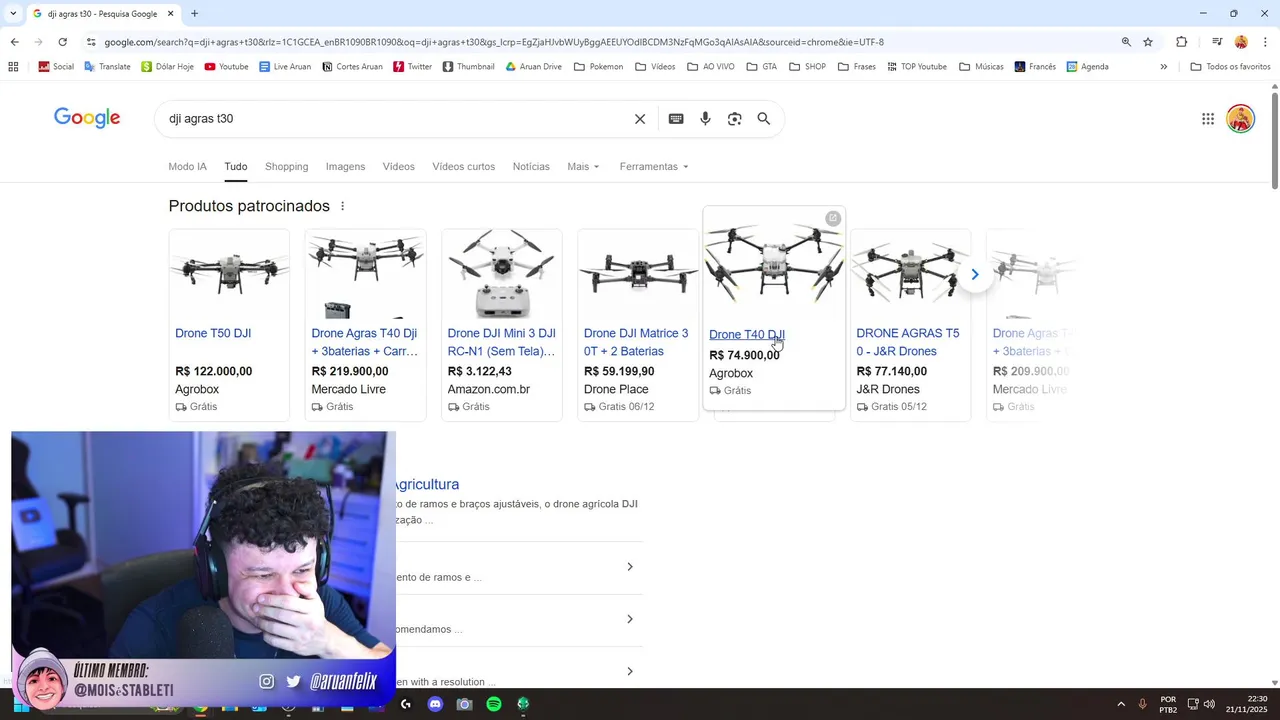Select the Tudo results tab

[x=236, y=167]
